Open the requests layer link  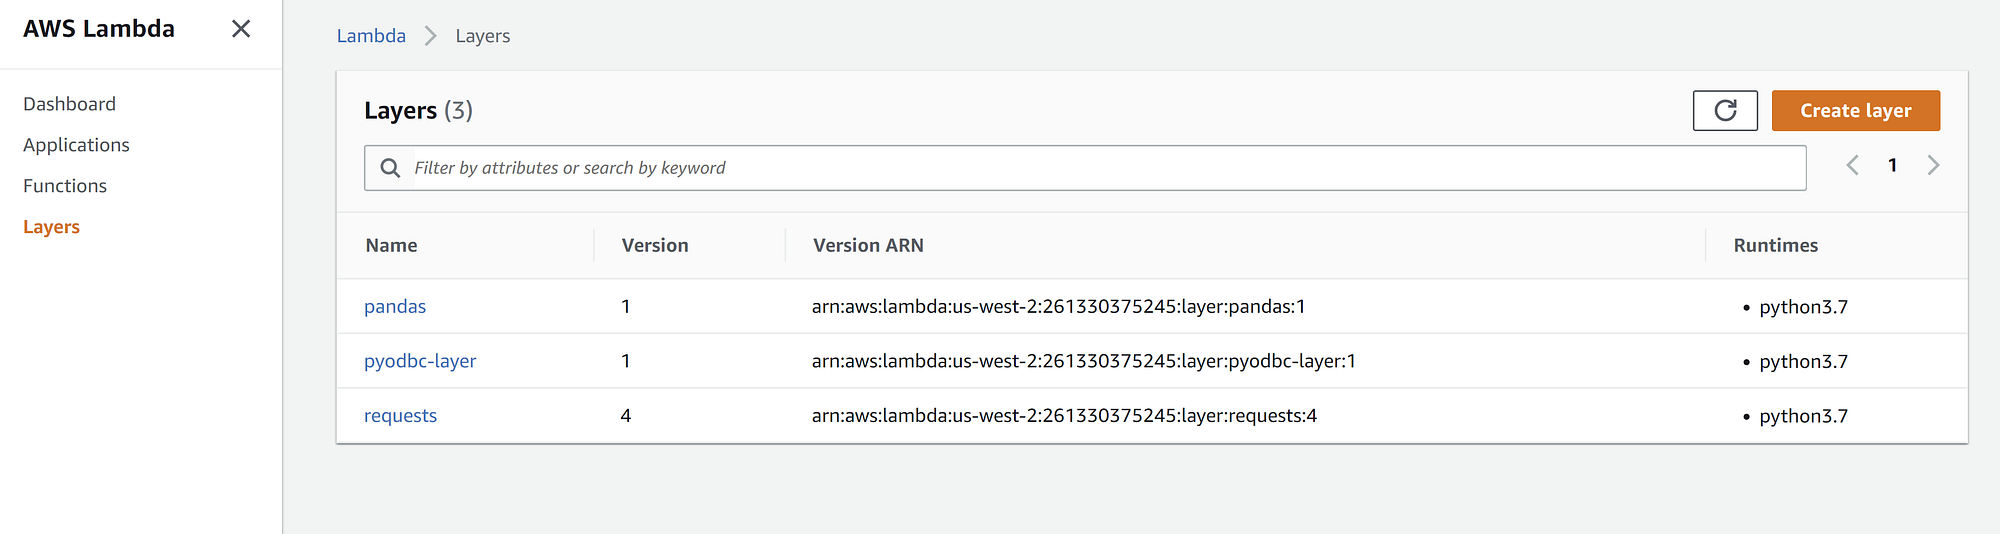click(400, 416)
